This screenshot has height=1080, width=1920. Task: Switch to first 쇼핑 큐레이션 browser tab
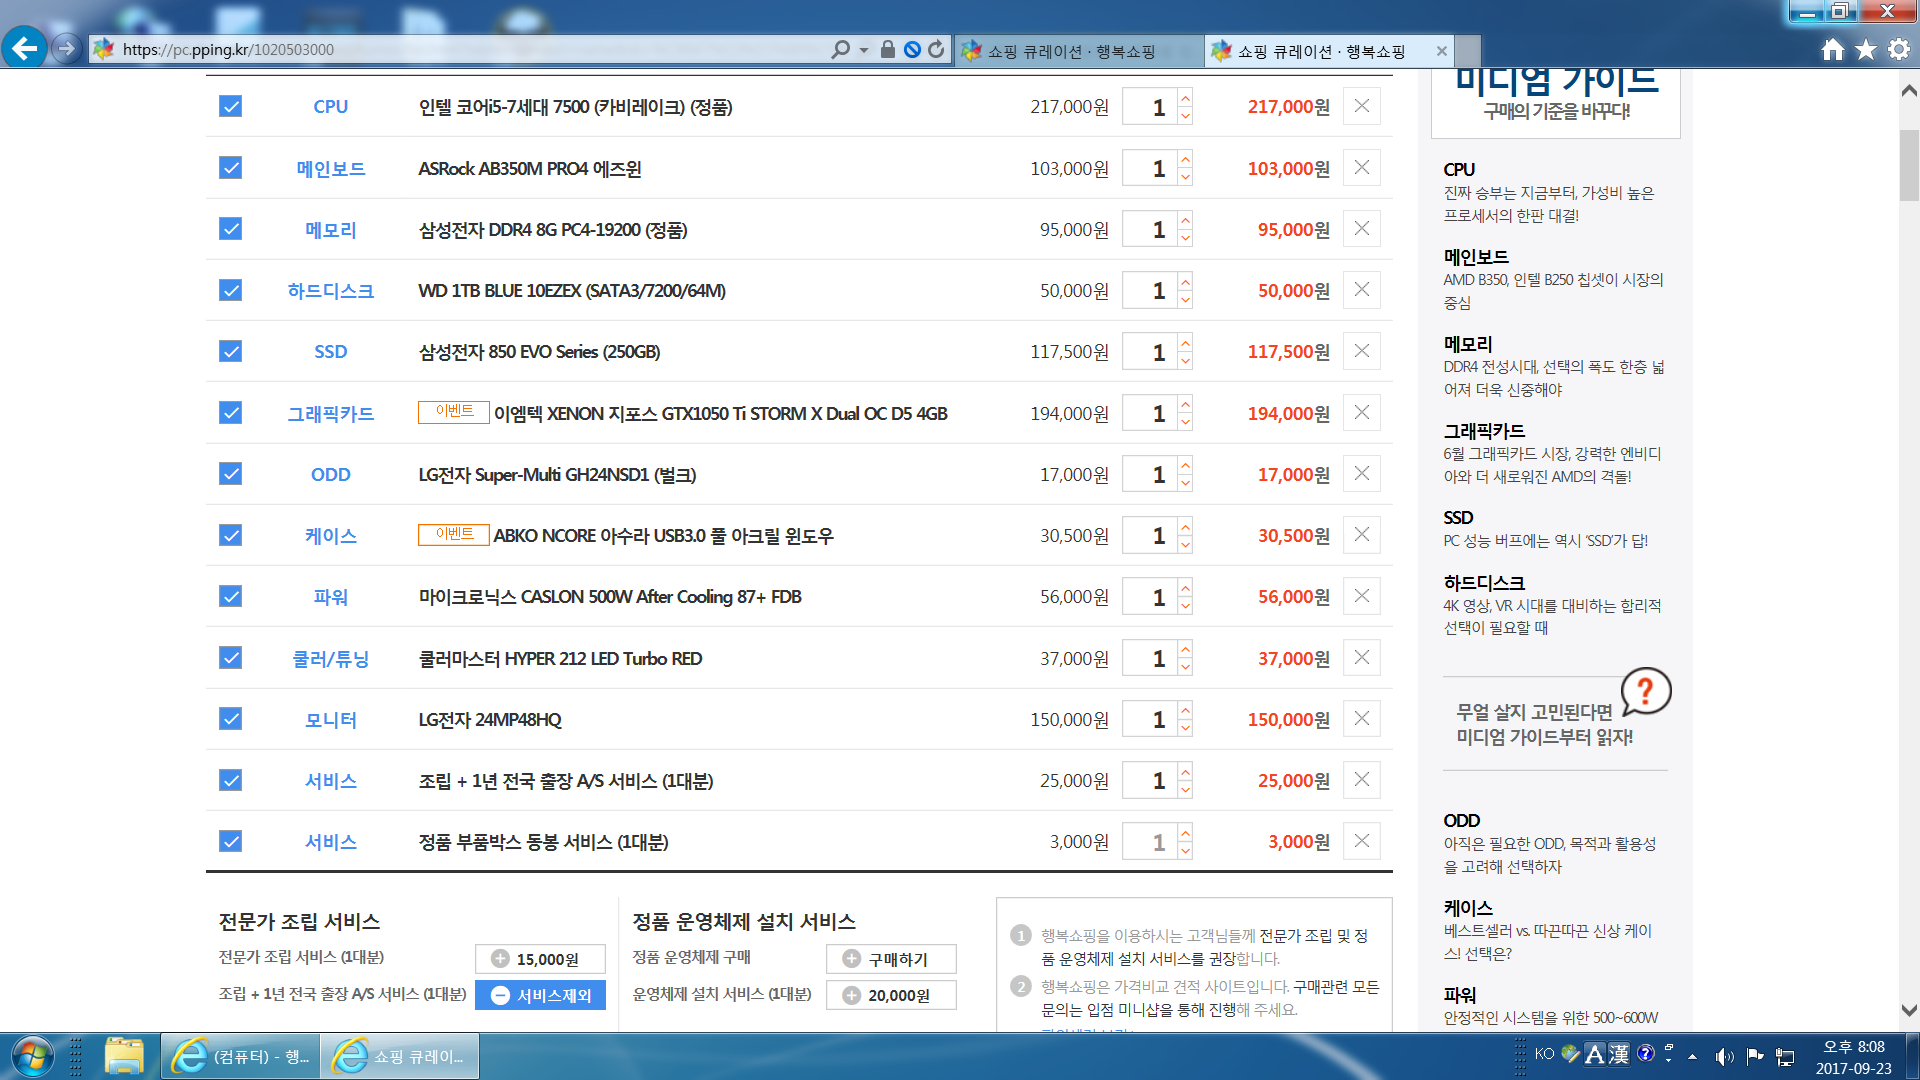[1079, 51]
